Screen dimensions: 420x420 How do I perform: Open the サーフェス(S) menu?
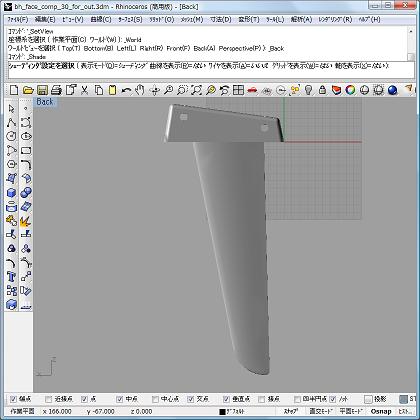130,19
